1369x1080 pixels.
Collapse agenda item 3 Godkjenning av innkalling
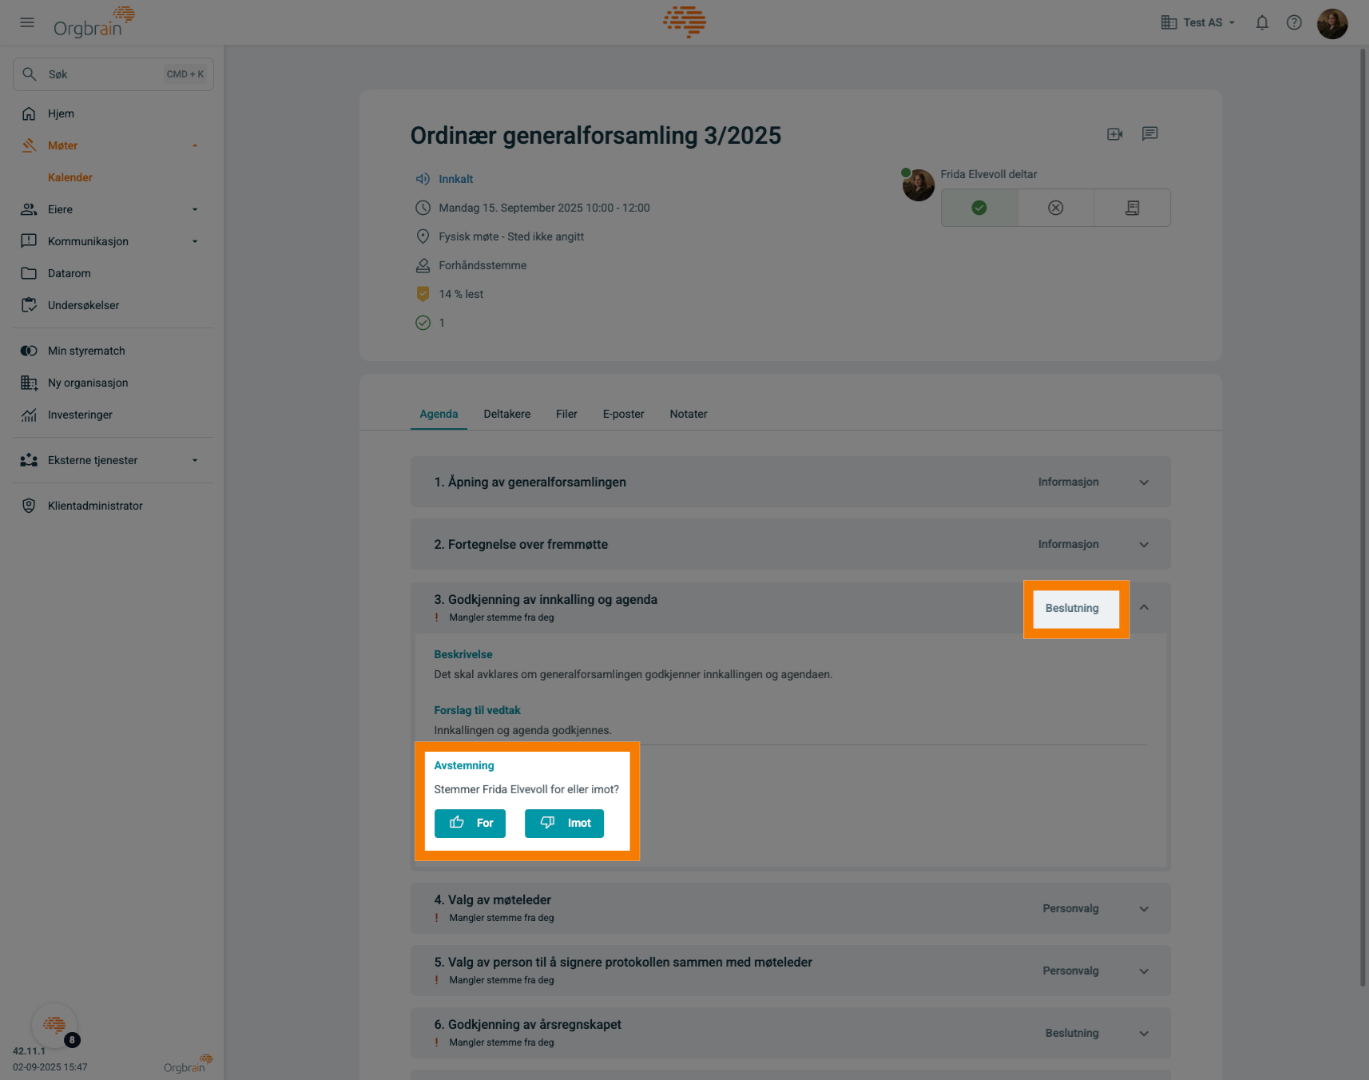pyautogui.click(x=1144, y=607)
